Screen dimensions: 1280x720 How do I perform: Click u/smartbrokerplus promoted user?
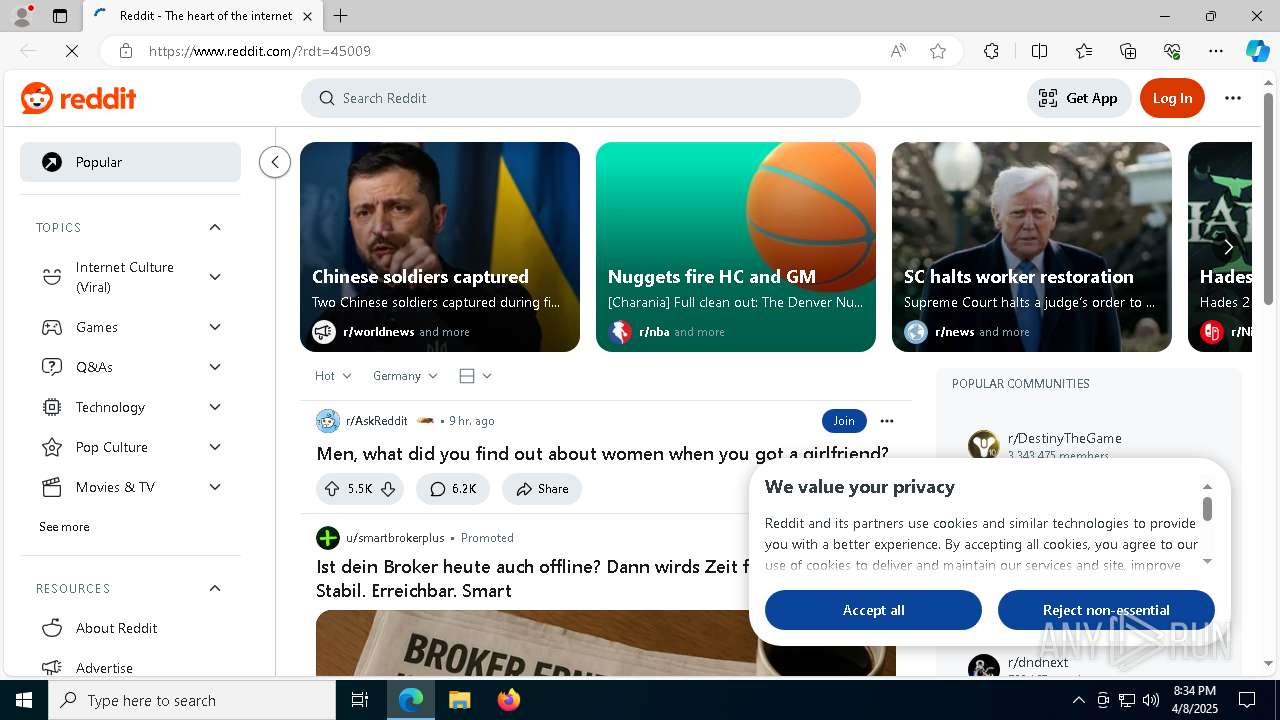pyautogui.click(x=395, y=538)
